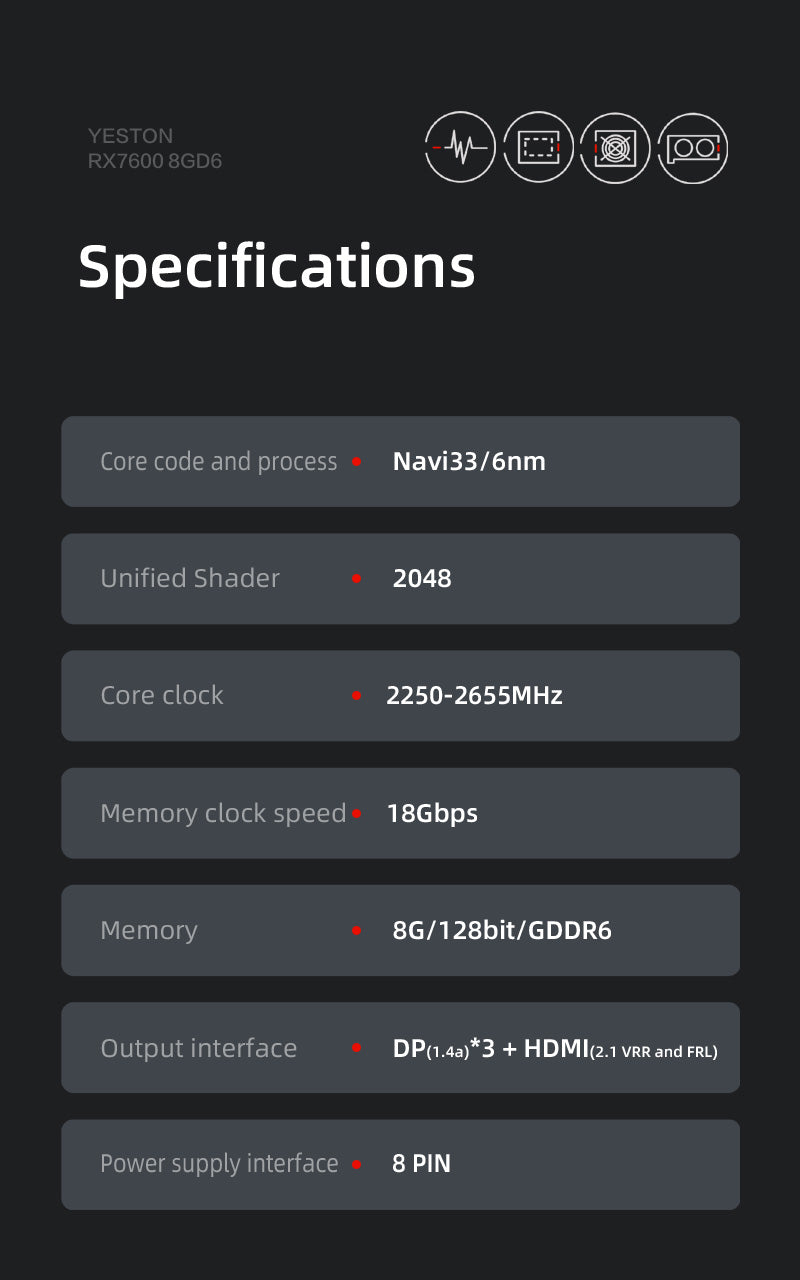This screenshot has height=1280, width=800.
Task: Click the Navi33/6nm value
Action: coord(469,461)
